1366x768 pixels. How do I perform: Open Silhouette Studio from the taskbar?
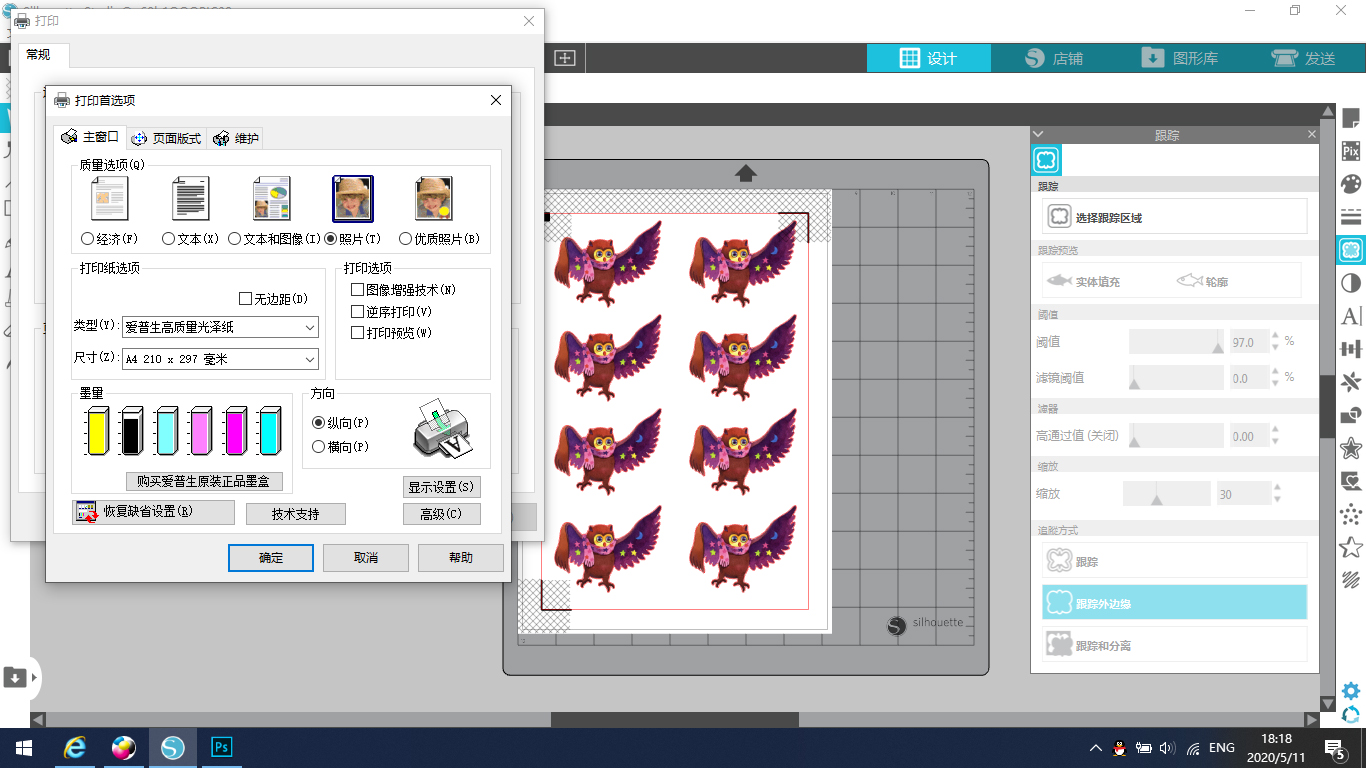(x=174, y=748)
